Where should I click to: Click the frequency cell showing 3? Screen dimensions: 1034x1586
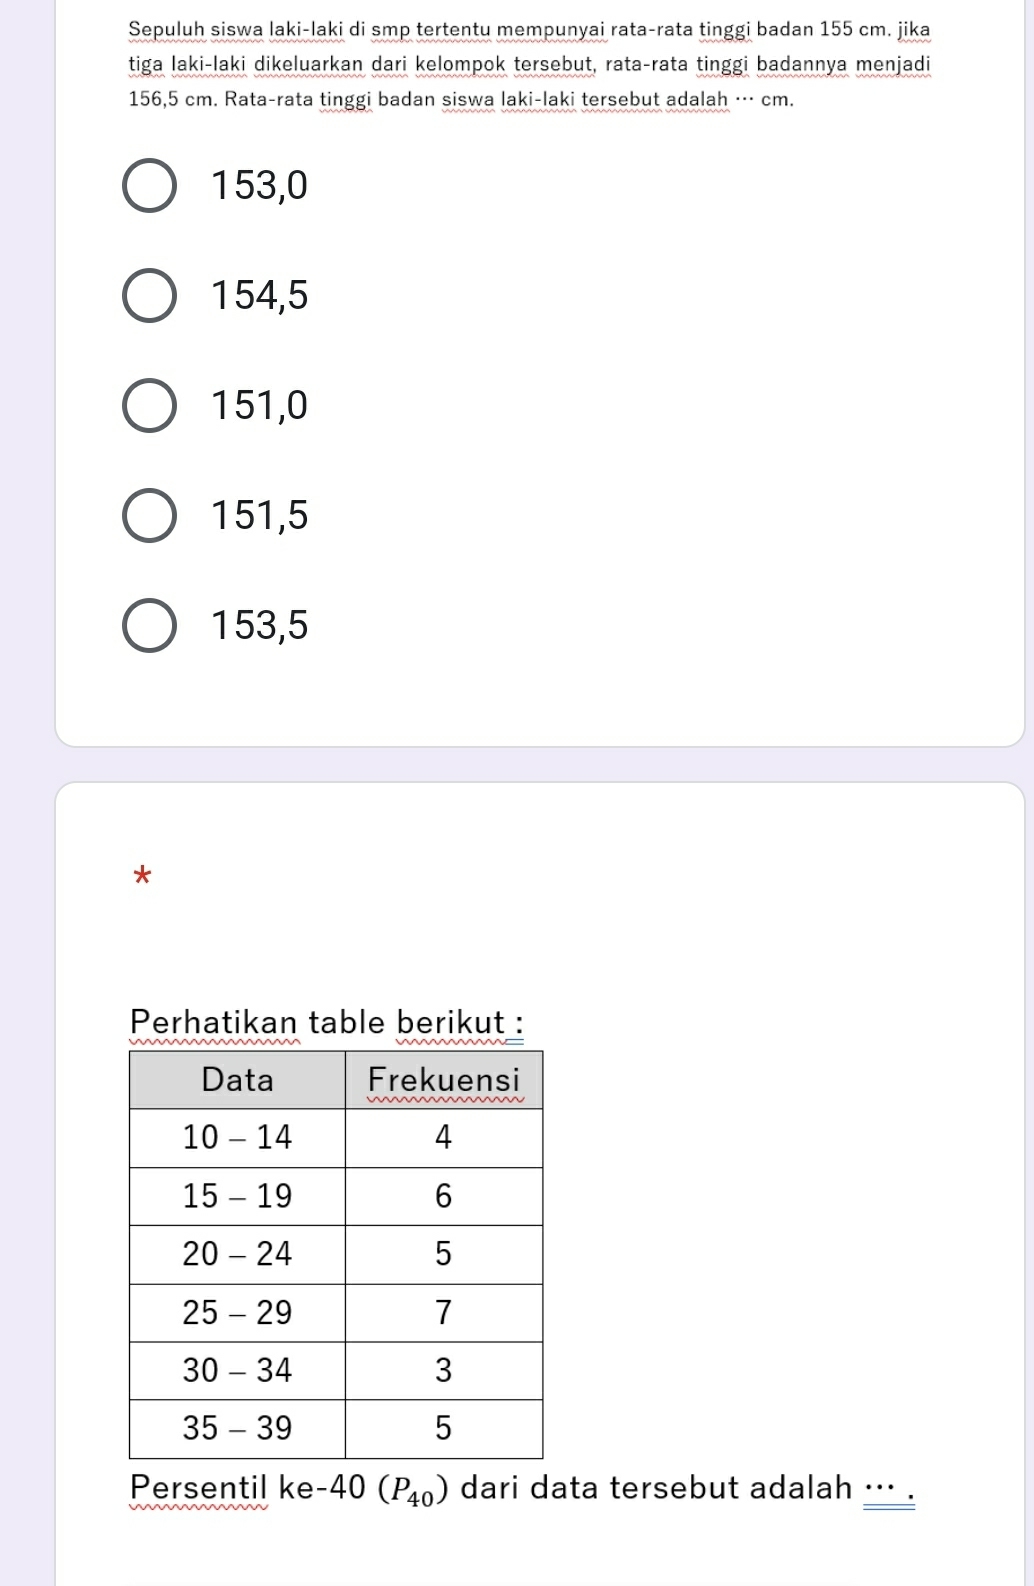[x=444, y=1370]
